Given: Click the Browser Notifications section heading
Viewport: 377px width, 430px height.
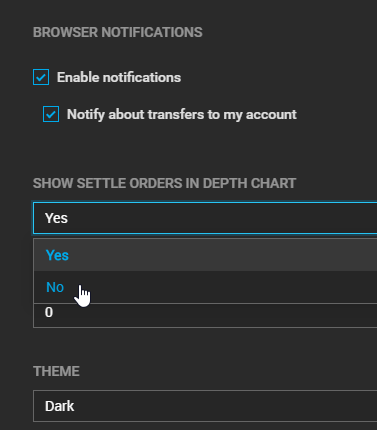Looking at the screenshot, I should pos(118,32).
